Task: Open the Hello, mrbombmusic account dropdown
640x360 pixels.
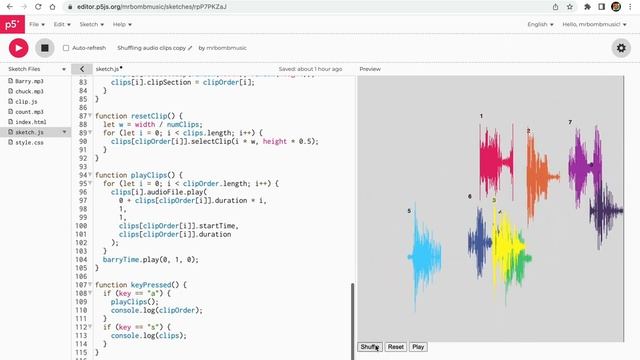Action: coord(594,24)
